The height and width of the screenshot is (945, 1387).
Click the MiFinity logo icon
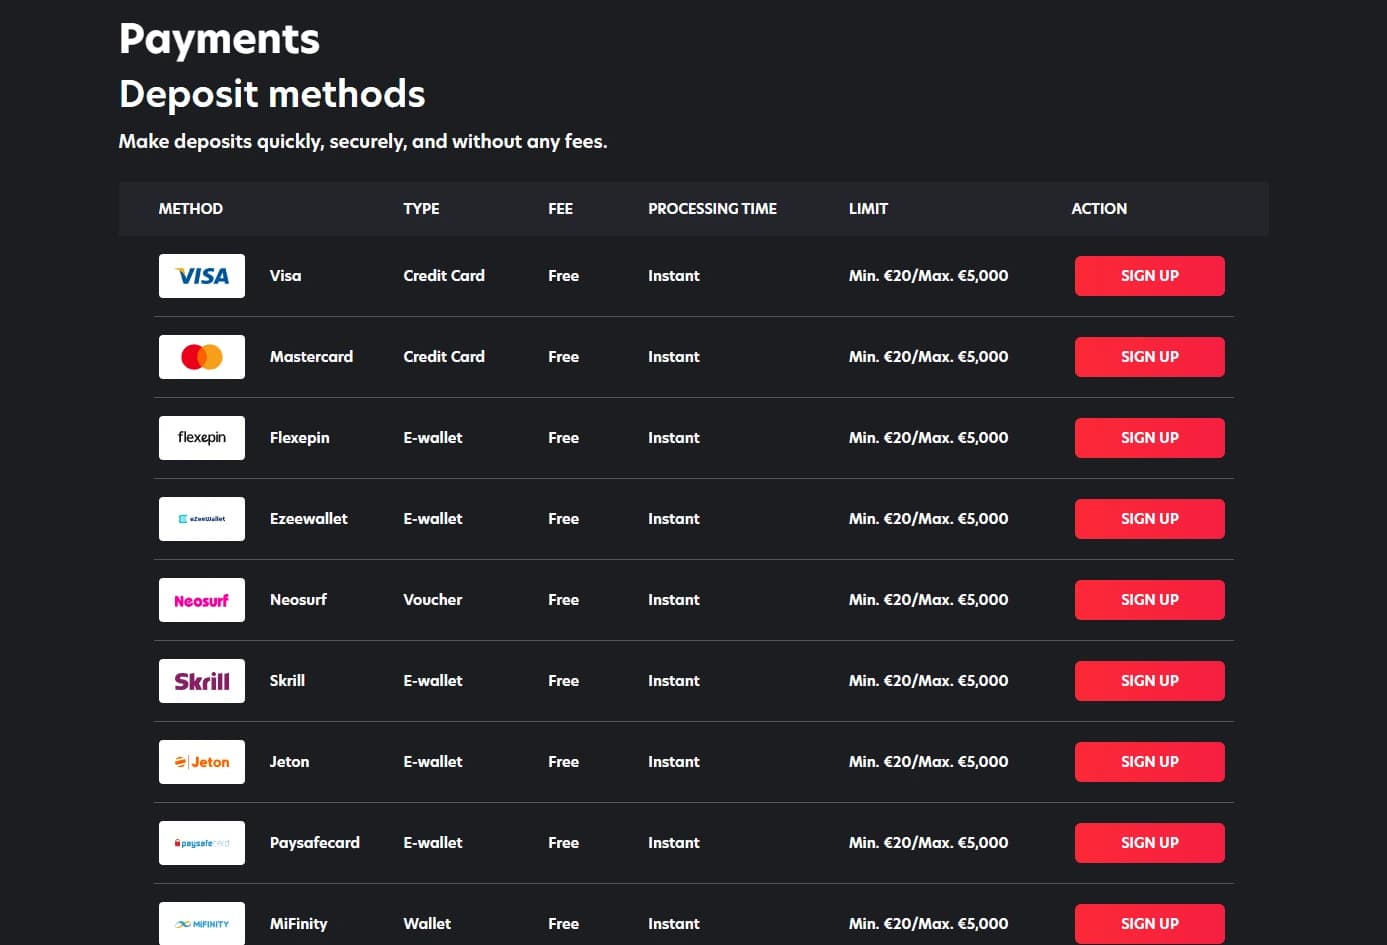202,923
